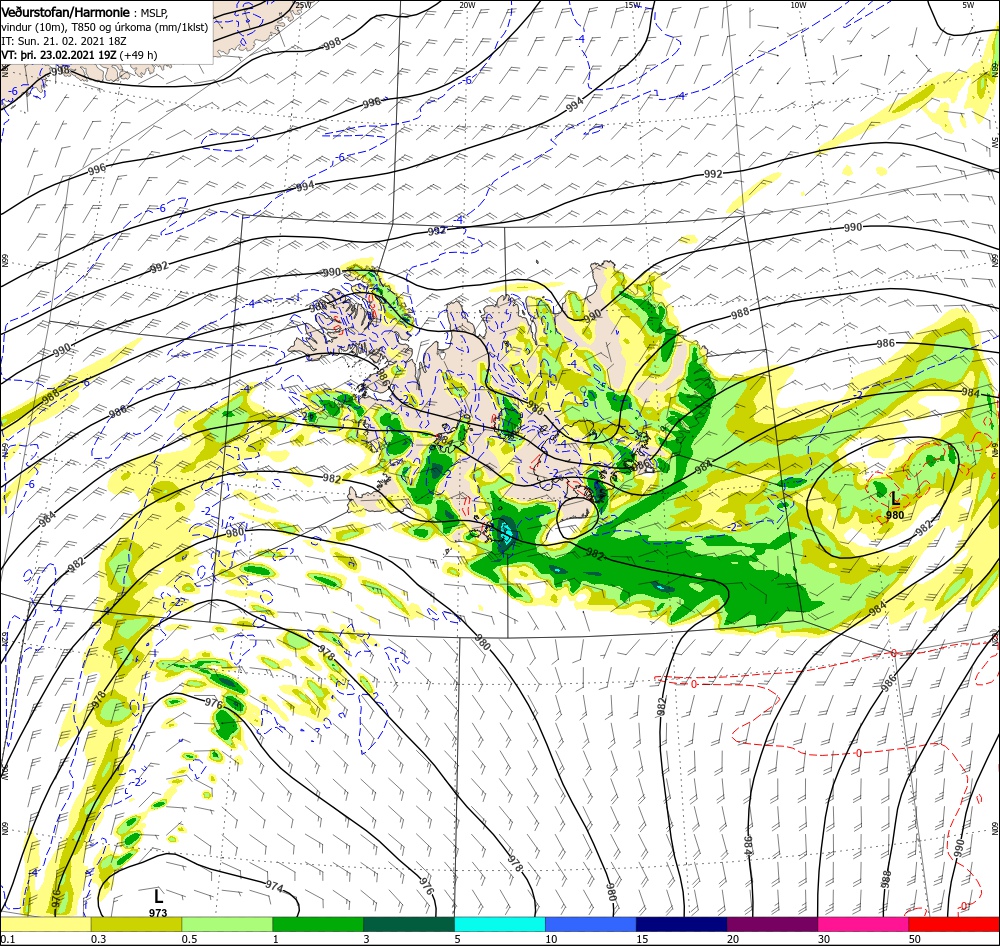Click the dark green 3 mm legend swatch
This screenshot has height=946, width=1000.
pyautogui.click(x=409, y=924)
